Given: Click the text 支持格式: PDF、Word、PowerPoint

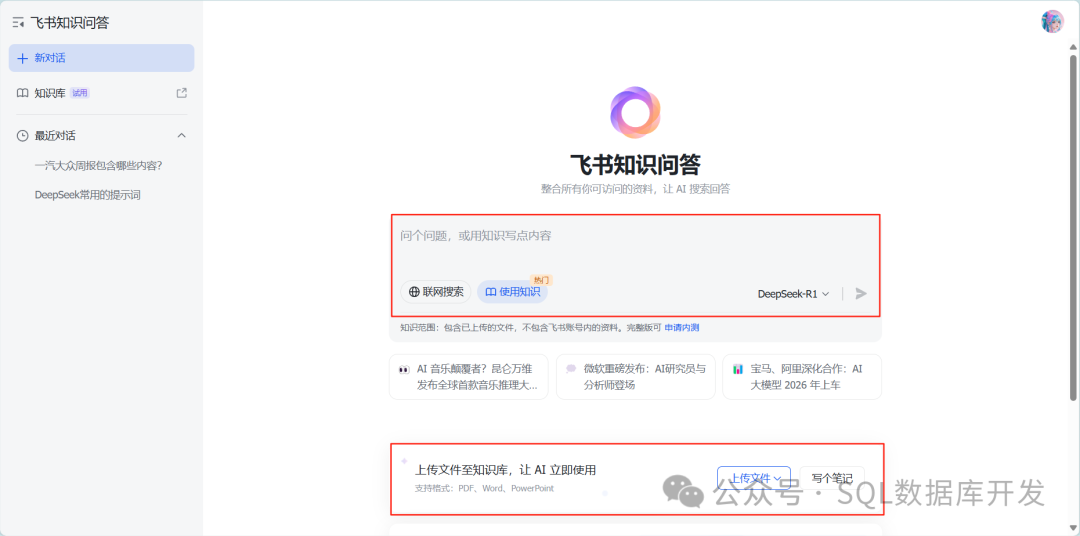Looking at the screenshot, I should tap(484, 488).
